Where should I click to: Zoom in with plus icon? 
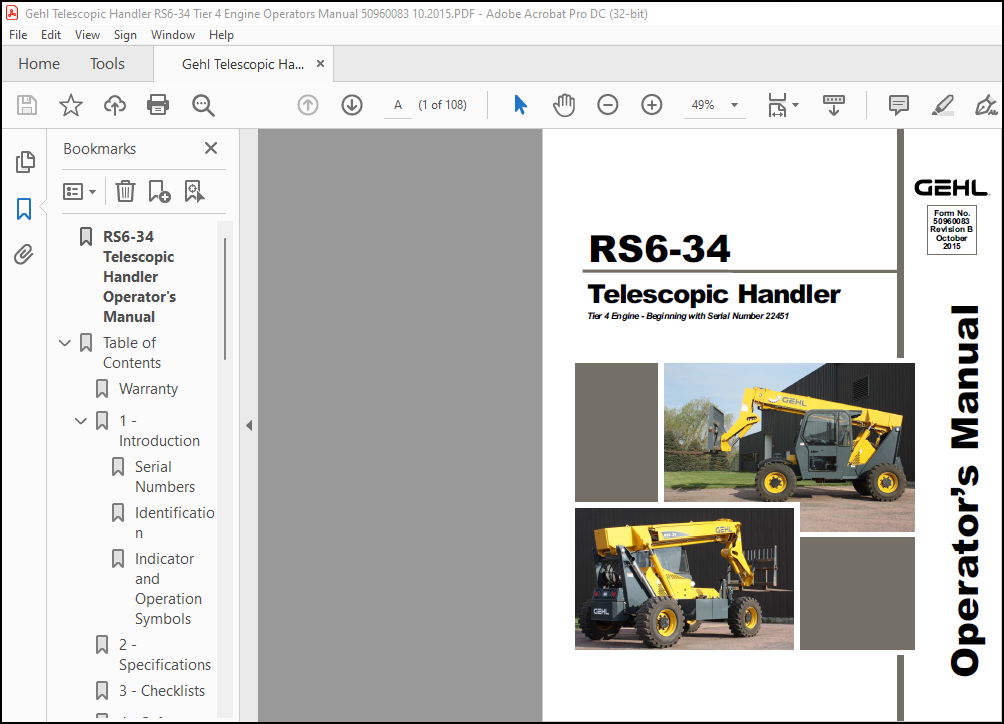coord(651,105)
